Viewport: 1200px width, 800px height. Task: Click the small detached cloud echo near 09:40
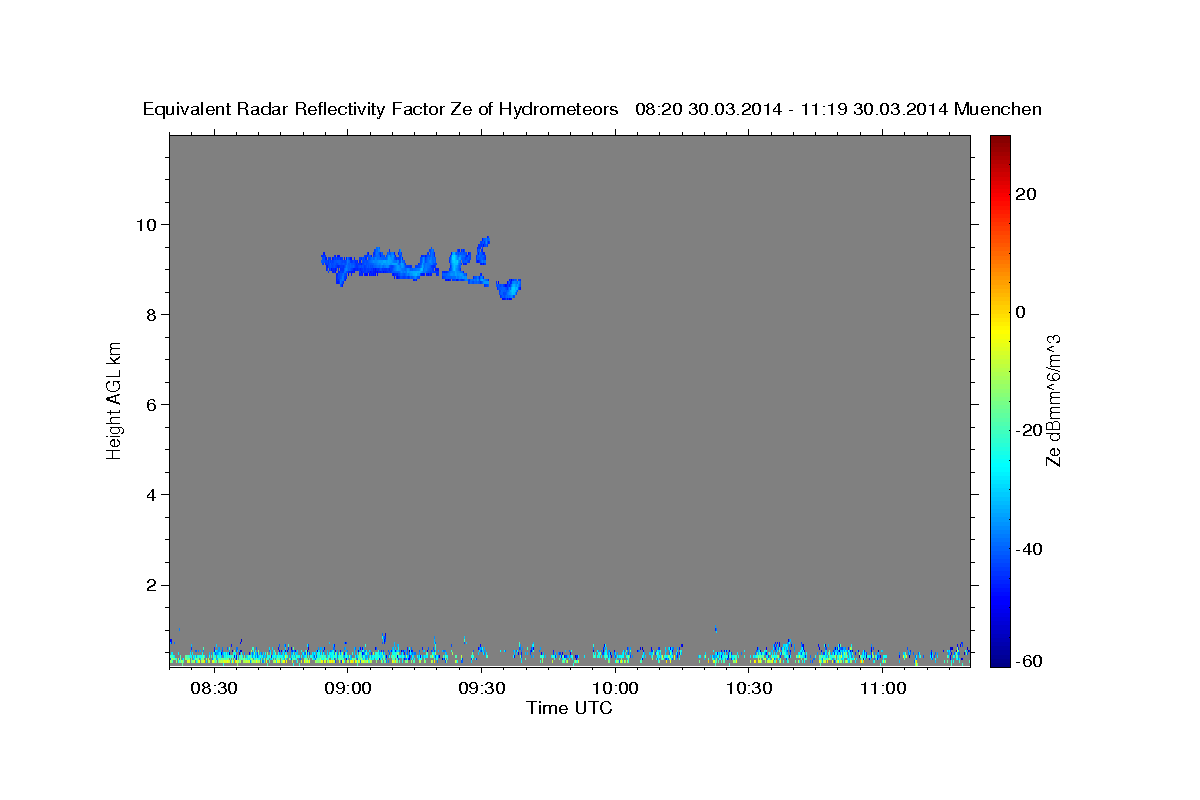pos(510,289)
